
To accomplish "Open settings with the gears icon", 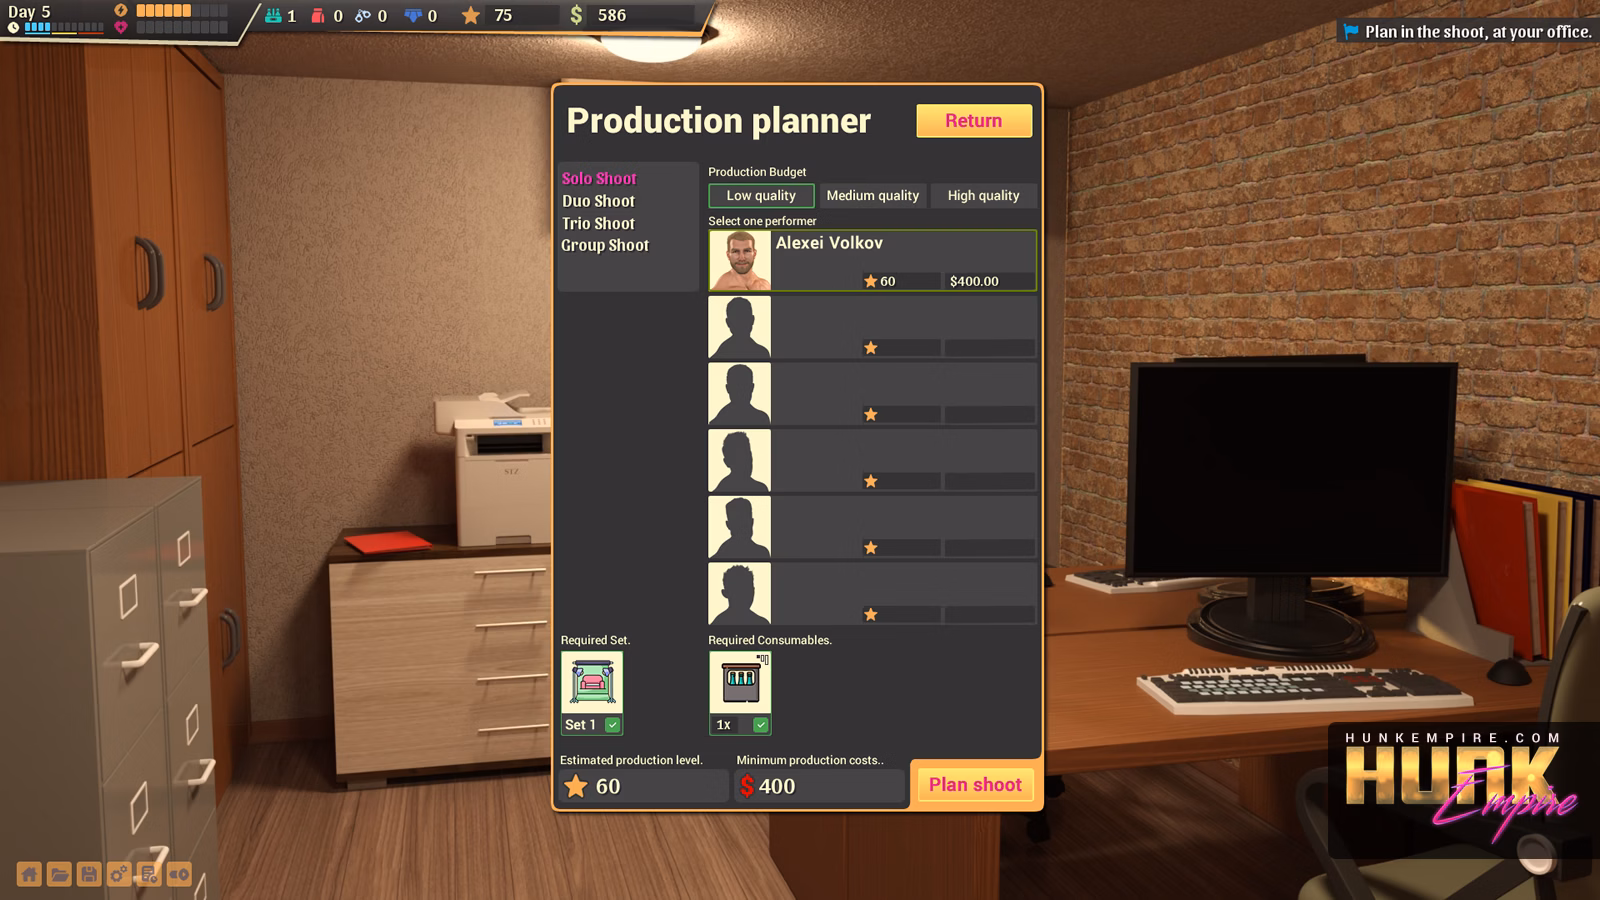I will 119,875.
